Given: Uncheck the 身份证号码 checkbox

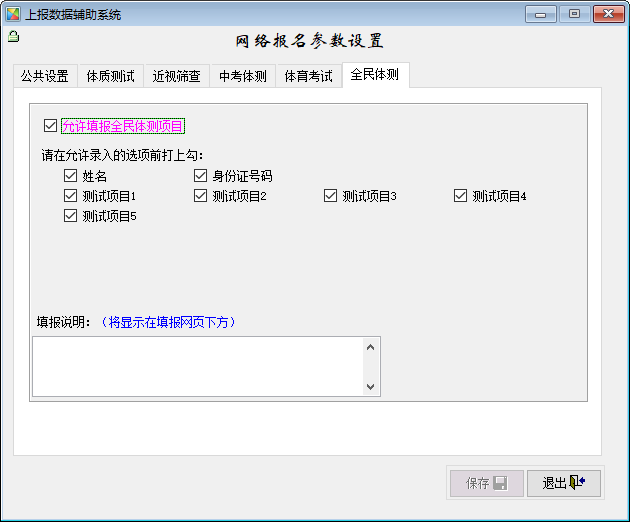Looking at the screenshot, I should click(x=201, y=176).
